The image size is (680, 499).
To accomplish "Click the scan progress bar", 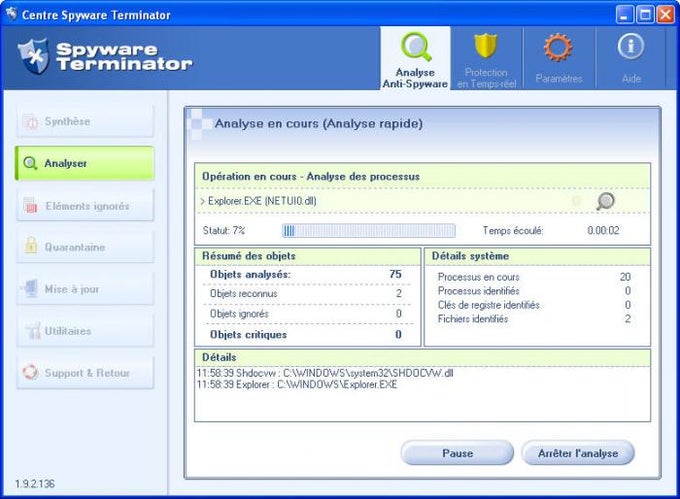I will (x=369, y=231).
